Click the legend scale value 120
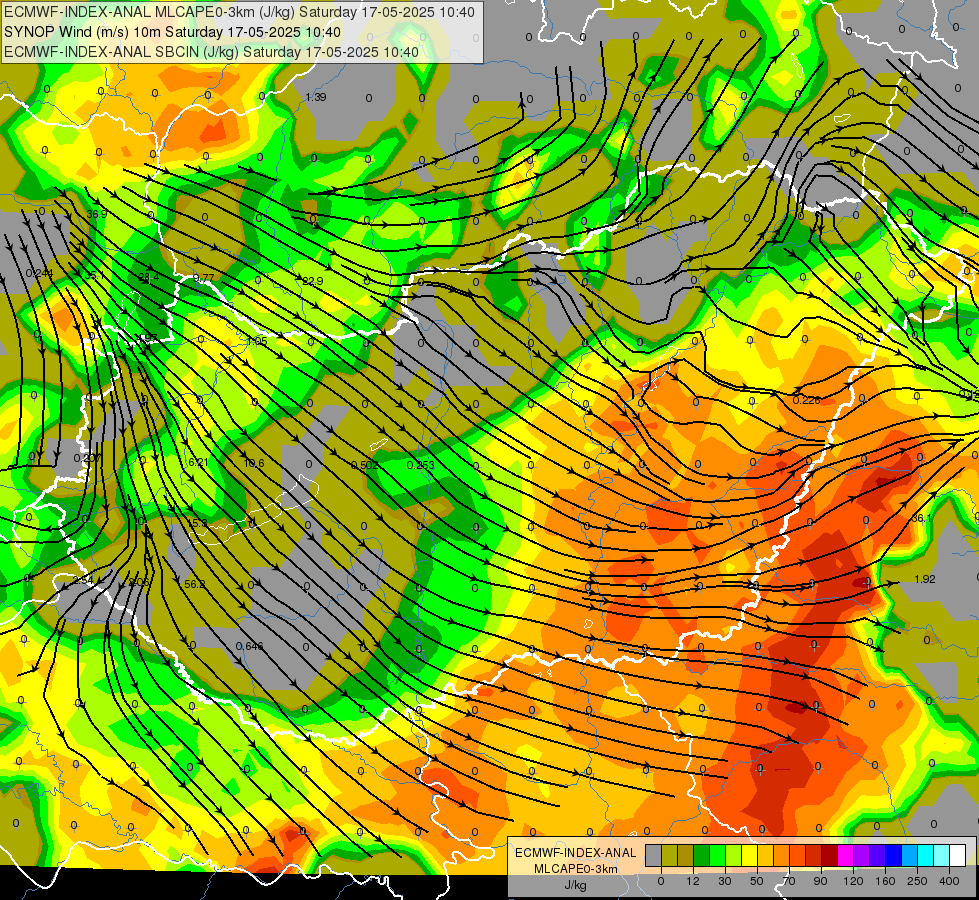 (853, 881)
